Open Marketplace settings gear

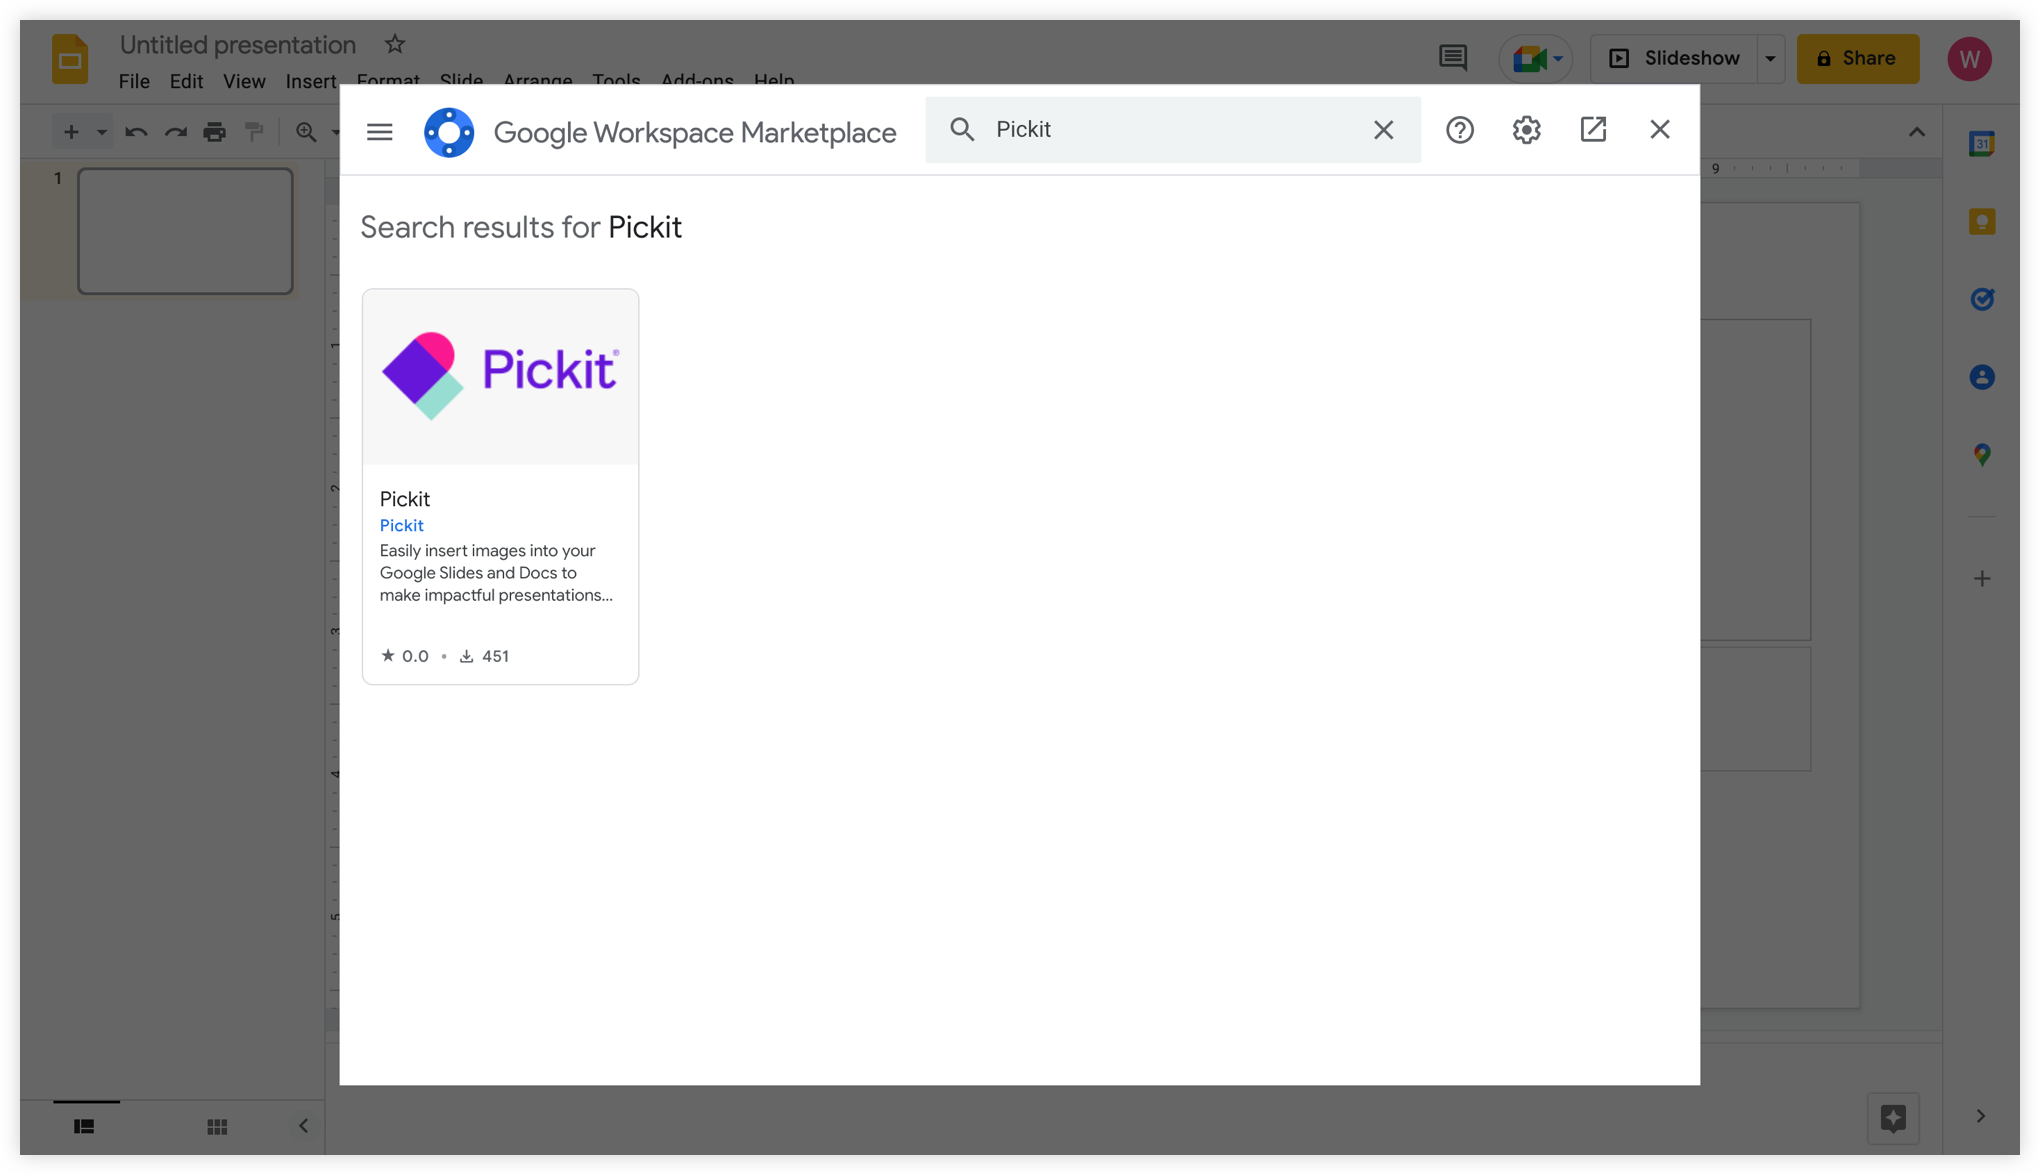pos(1526,130)
